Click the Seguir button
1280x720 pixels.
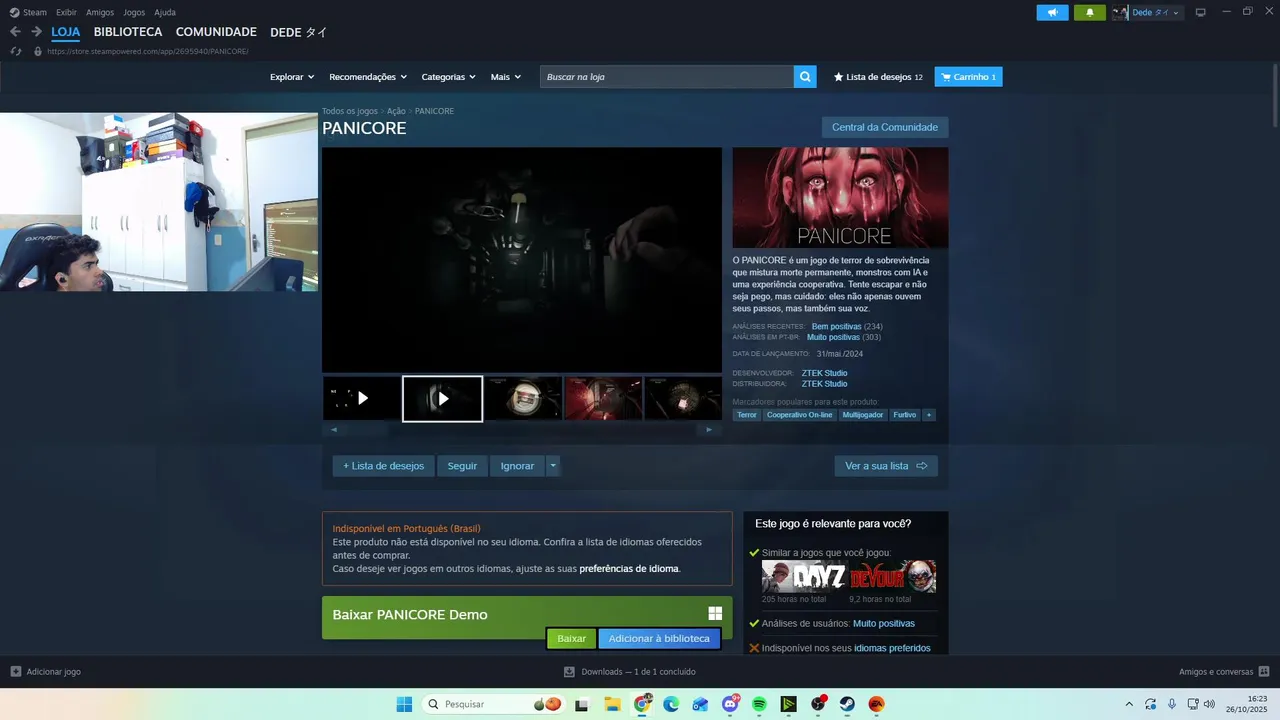tap(462, 466)
